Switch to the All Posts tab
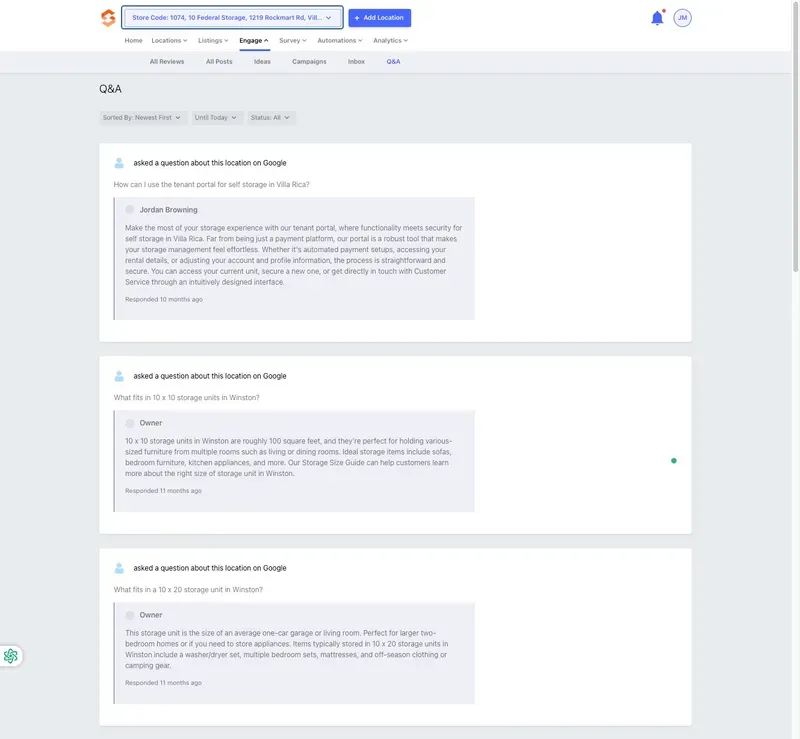Screen dimensions: 800x739 [x=219, y=62]
